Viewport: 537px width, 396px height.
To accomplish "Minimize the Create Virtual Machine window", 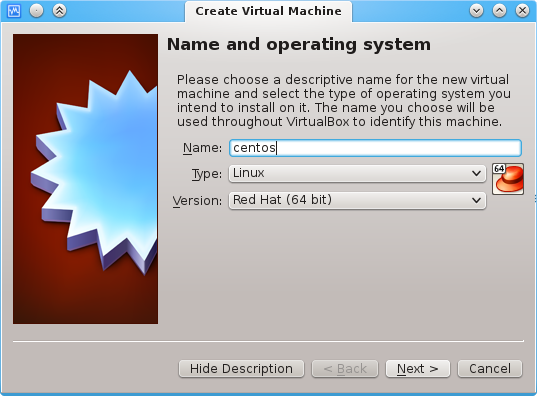I will click(477, 11).
